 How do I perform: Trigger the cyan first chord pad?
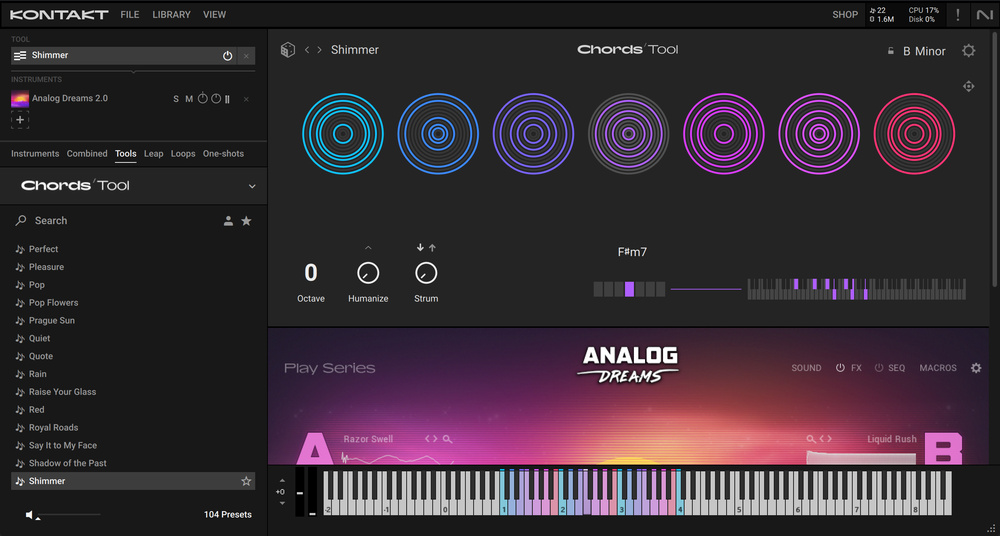342,133
